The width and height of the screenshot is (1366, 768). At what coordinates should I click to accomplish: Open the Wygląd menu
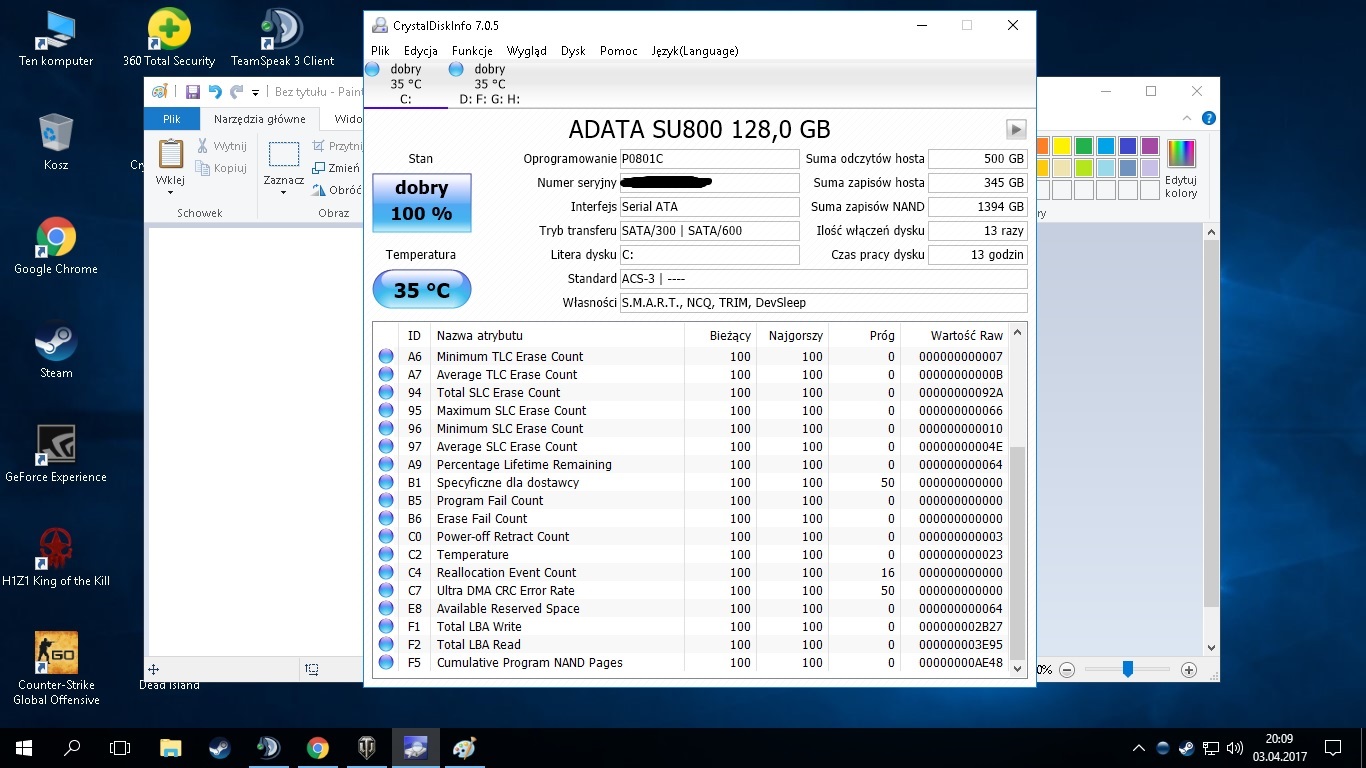(x=527, y=51)
